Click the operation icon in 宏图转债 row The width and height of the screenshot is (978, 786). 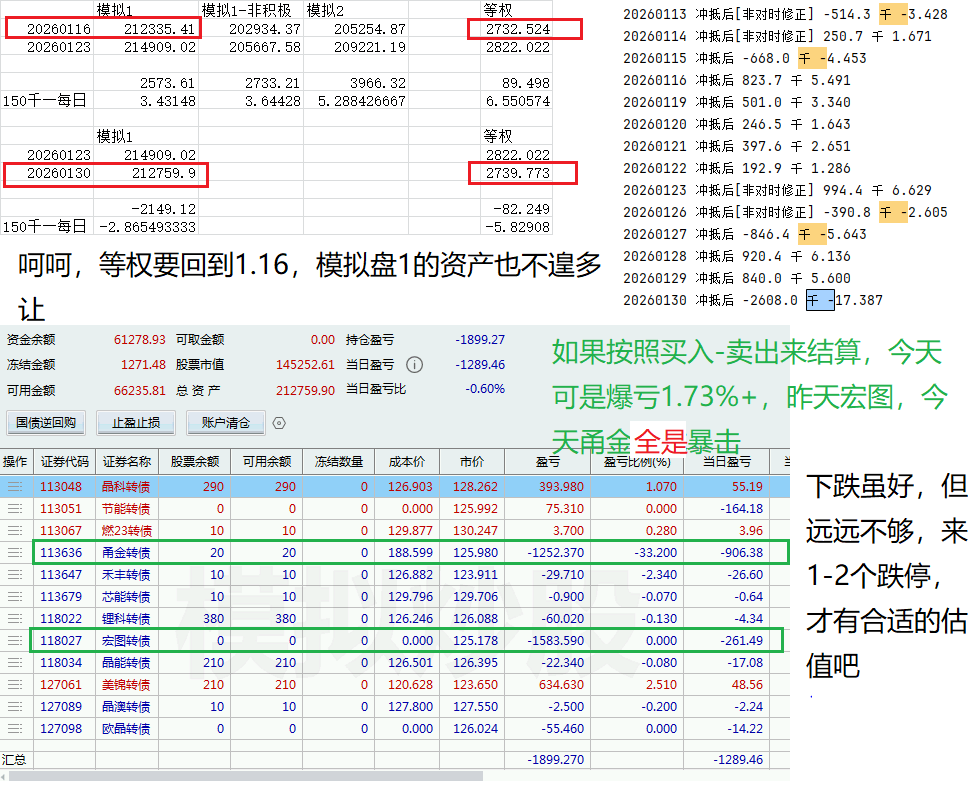point(15,641)
